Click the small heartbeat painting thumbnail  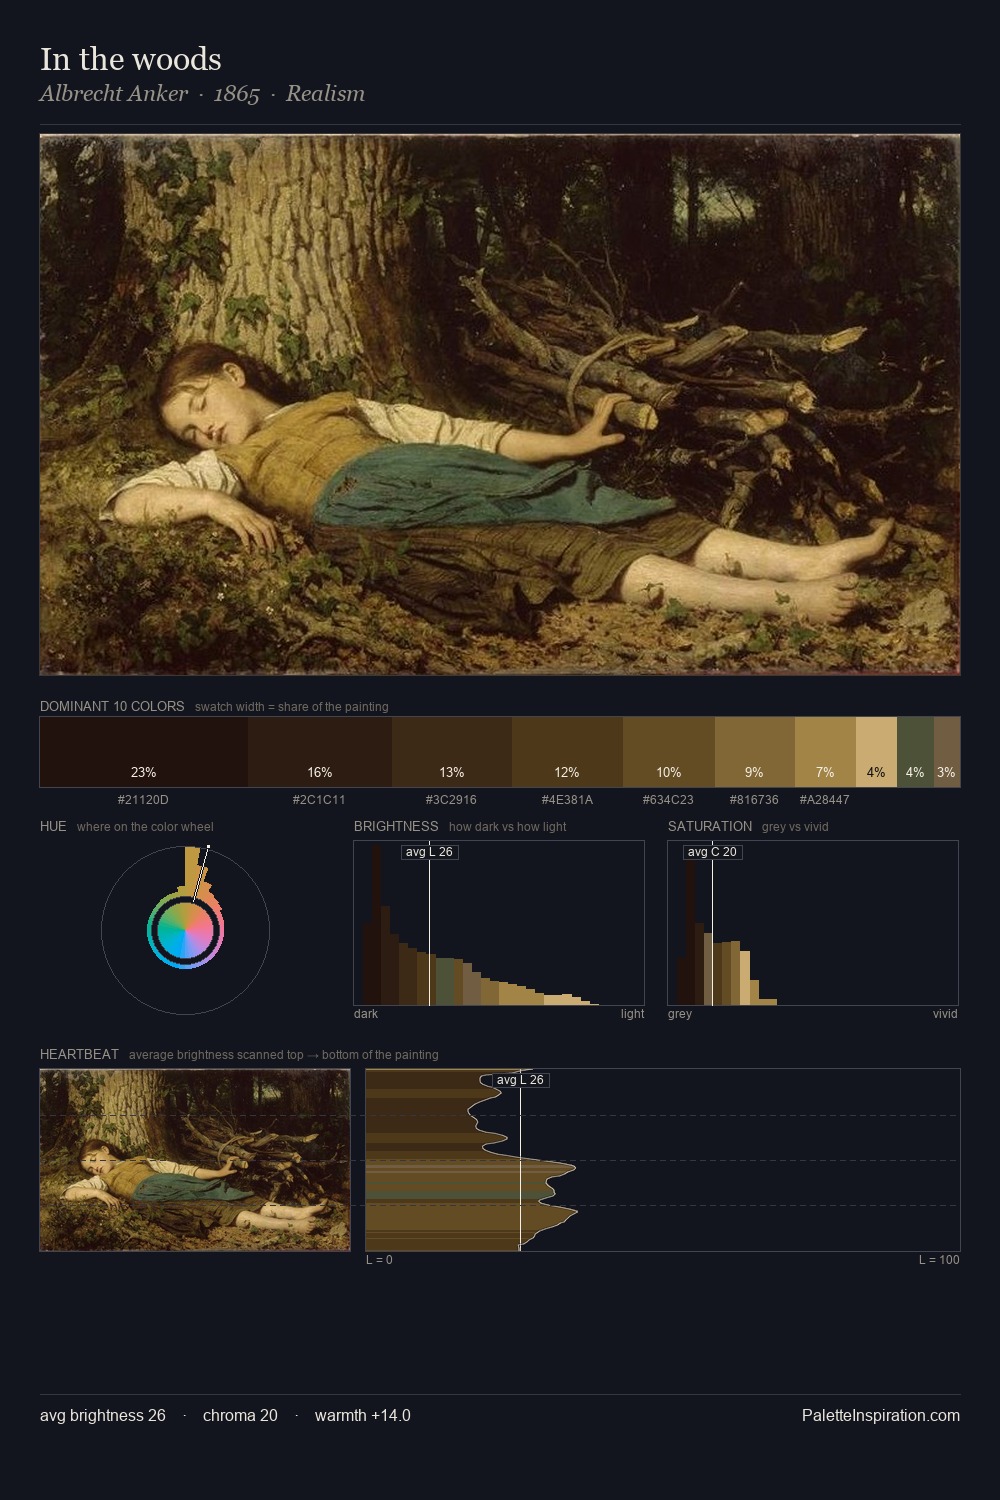195,1160
